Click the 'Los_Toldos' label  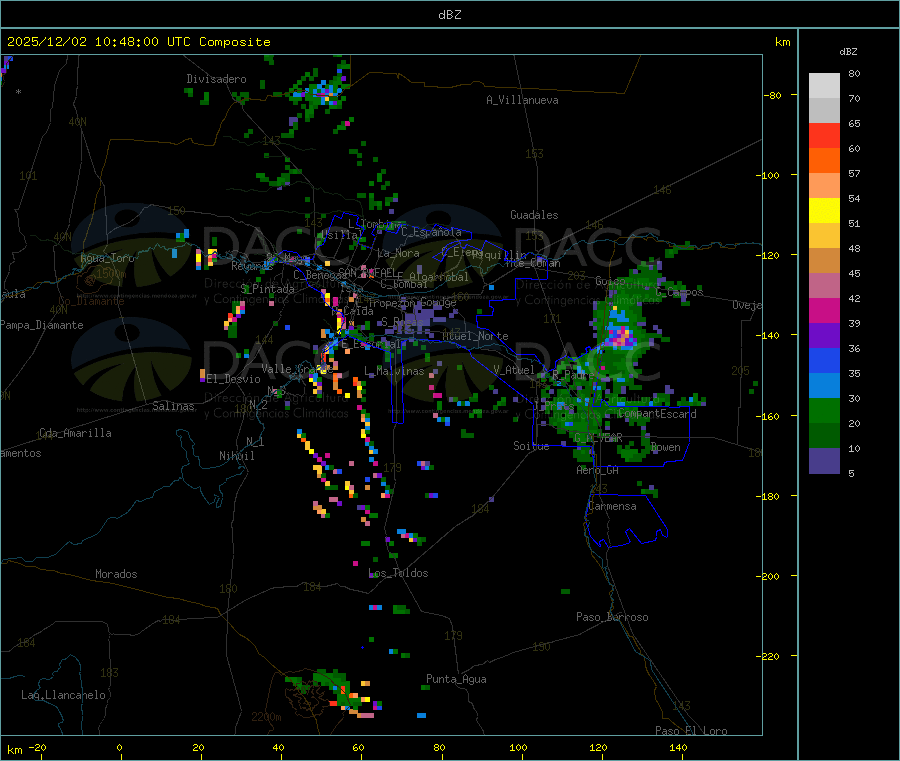[x=398, y=573]
